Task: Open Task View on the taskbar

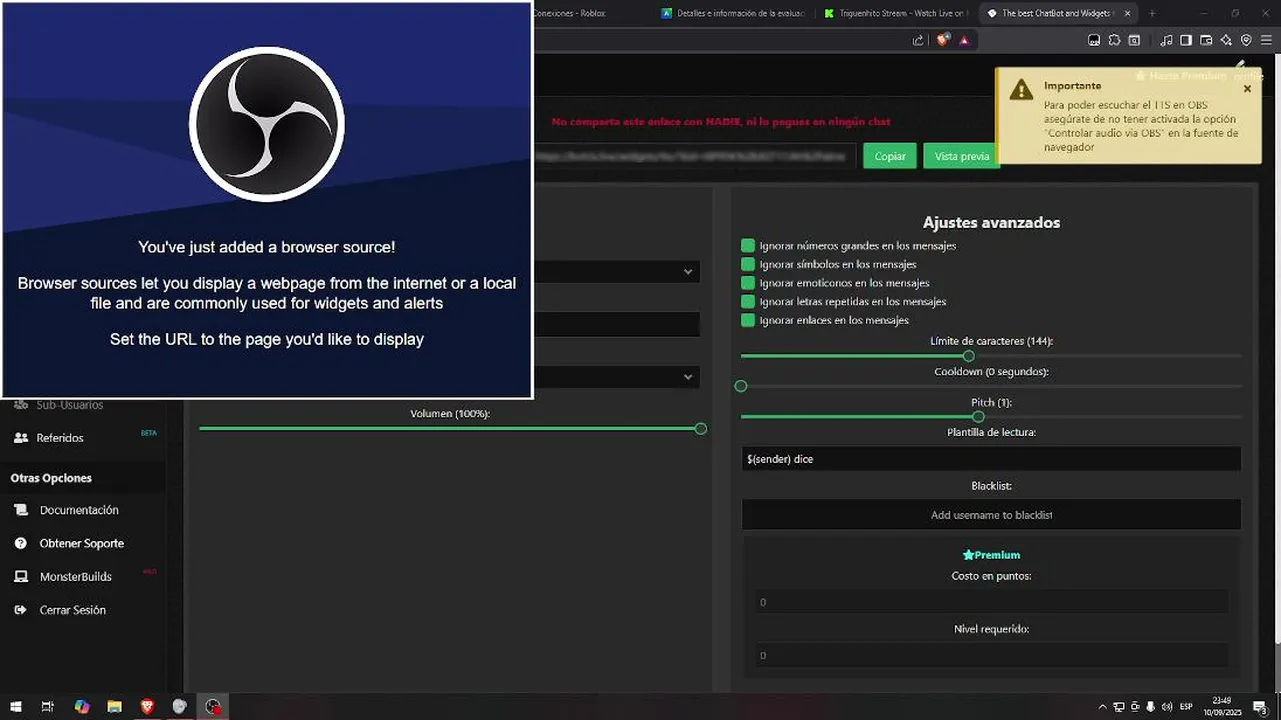Action: [x=48, y=706]
